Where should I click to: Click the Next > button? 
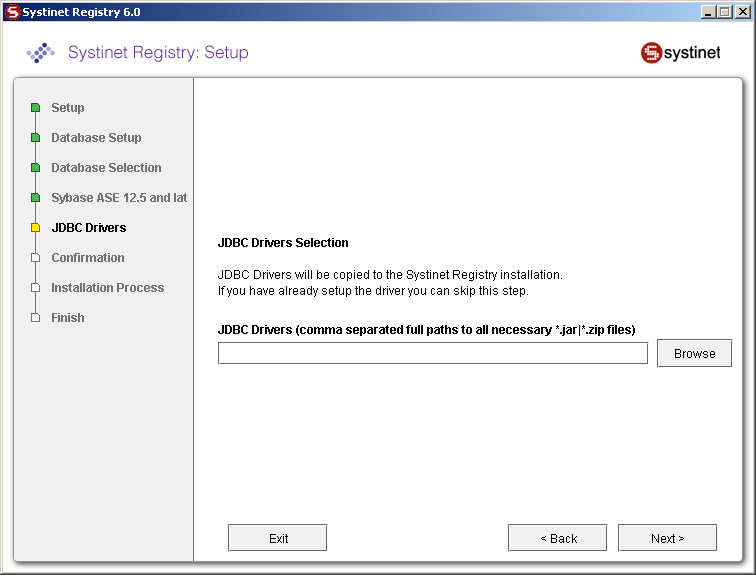(x=667, y=538)
